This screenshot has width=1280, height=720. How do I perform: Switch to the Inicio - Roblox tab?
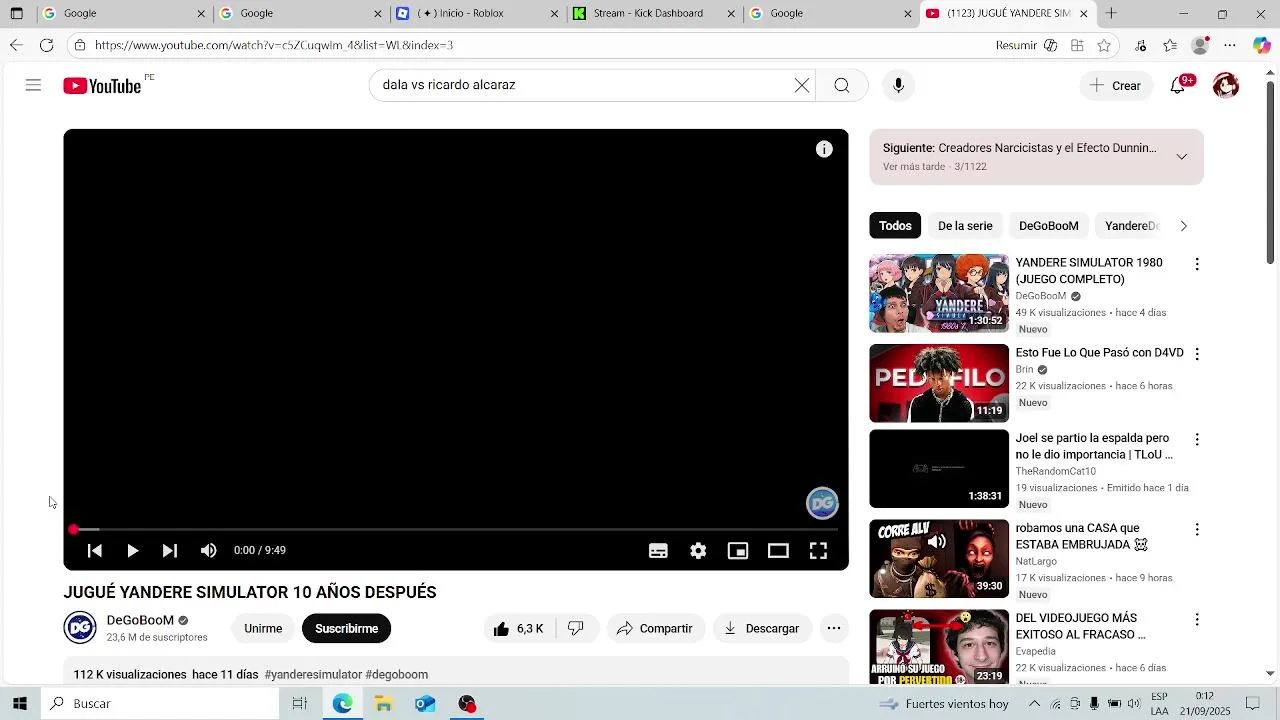tap(478, 13)
